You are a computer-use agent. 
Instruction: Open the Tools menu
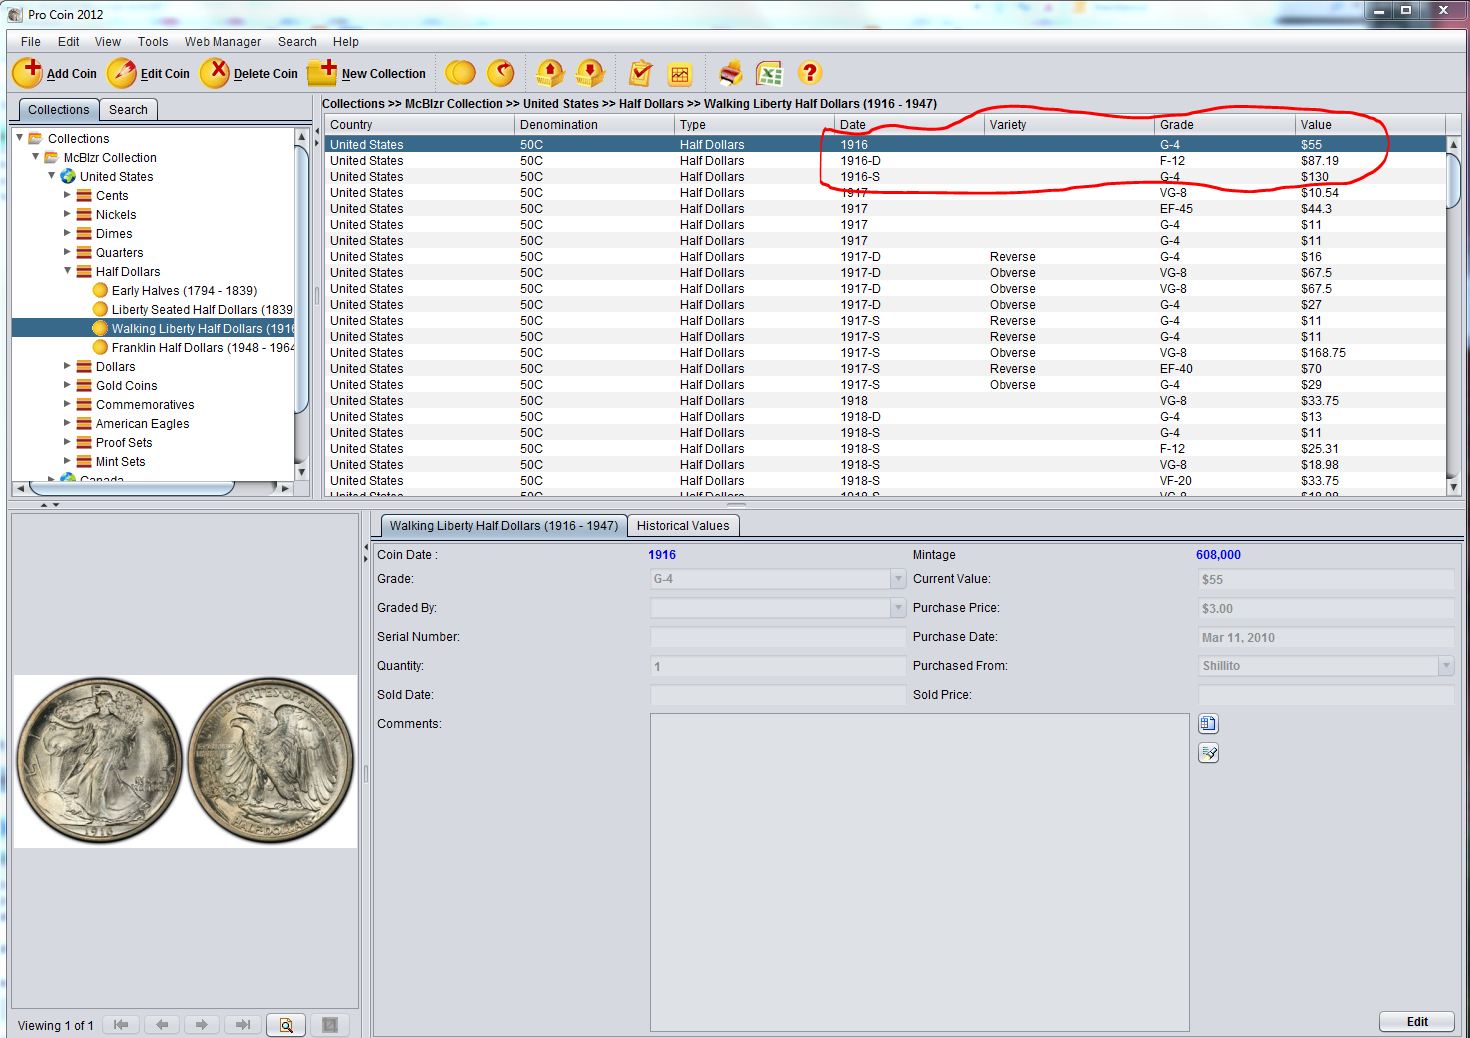click(x=153, y=42)
